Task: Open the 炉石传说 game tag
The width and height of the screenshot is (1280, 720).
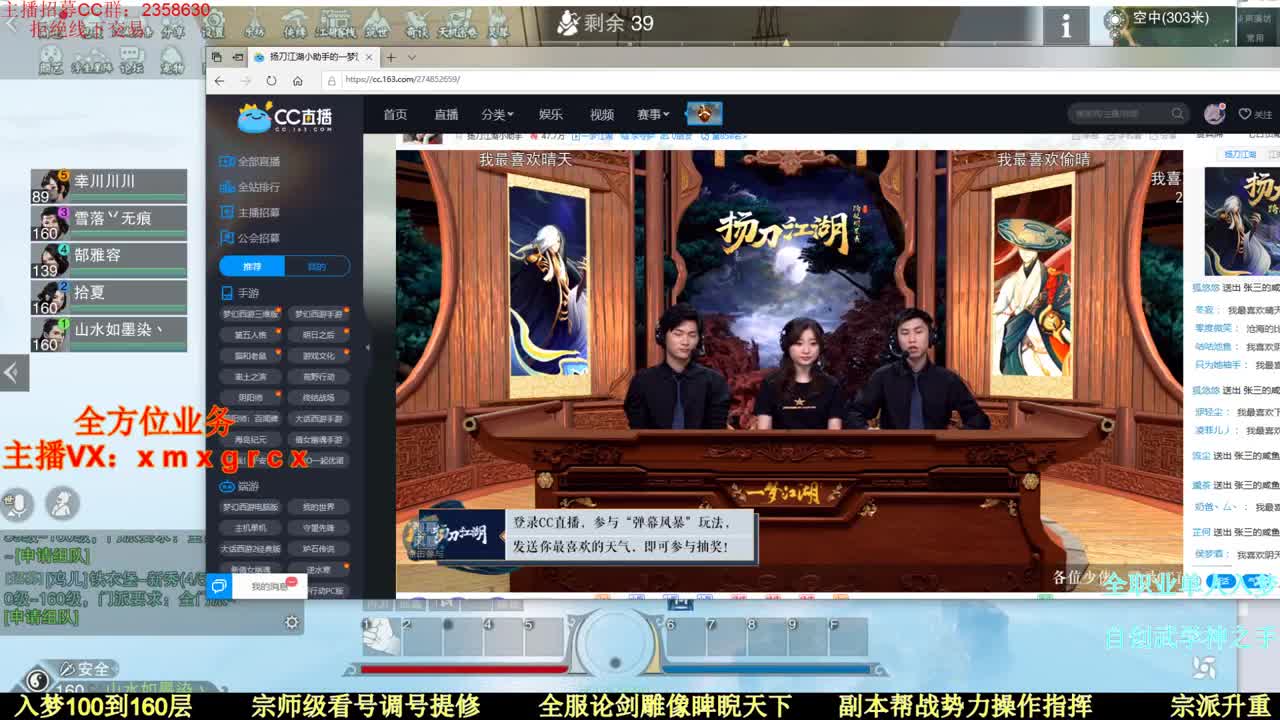Action: click(x=318, y=549)
